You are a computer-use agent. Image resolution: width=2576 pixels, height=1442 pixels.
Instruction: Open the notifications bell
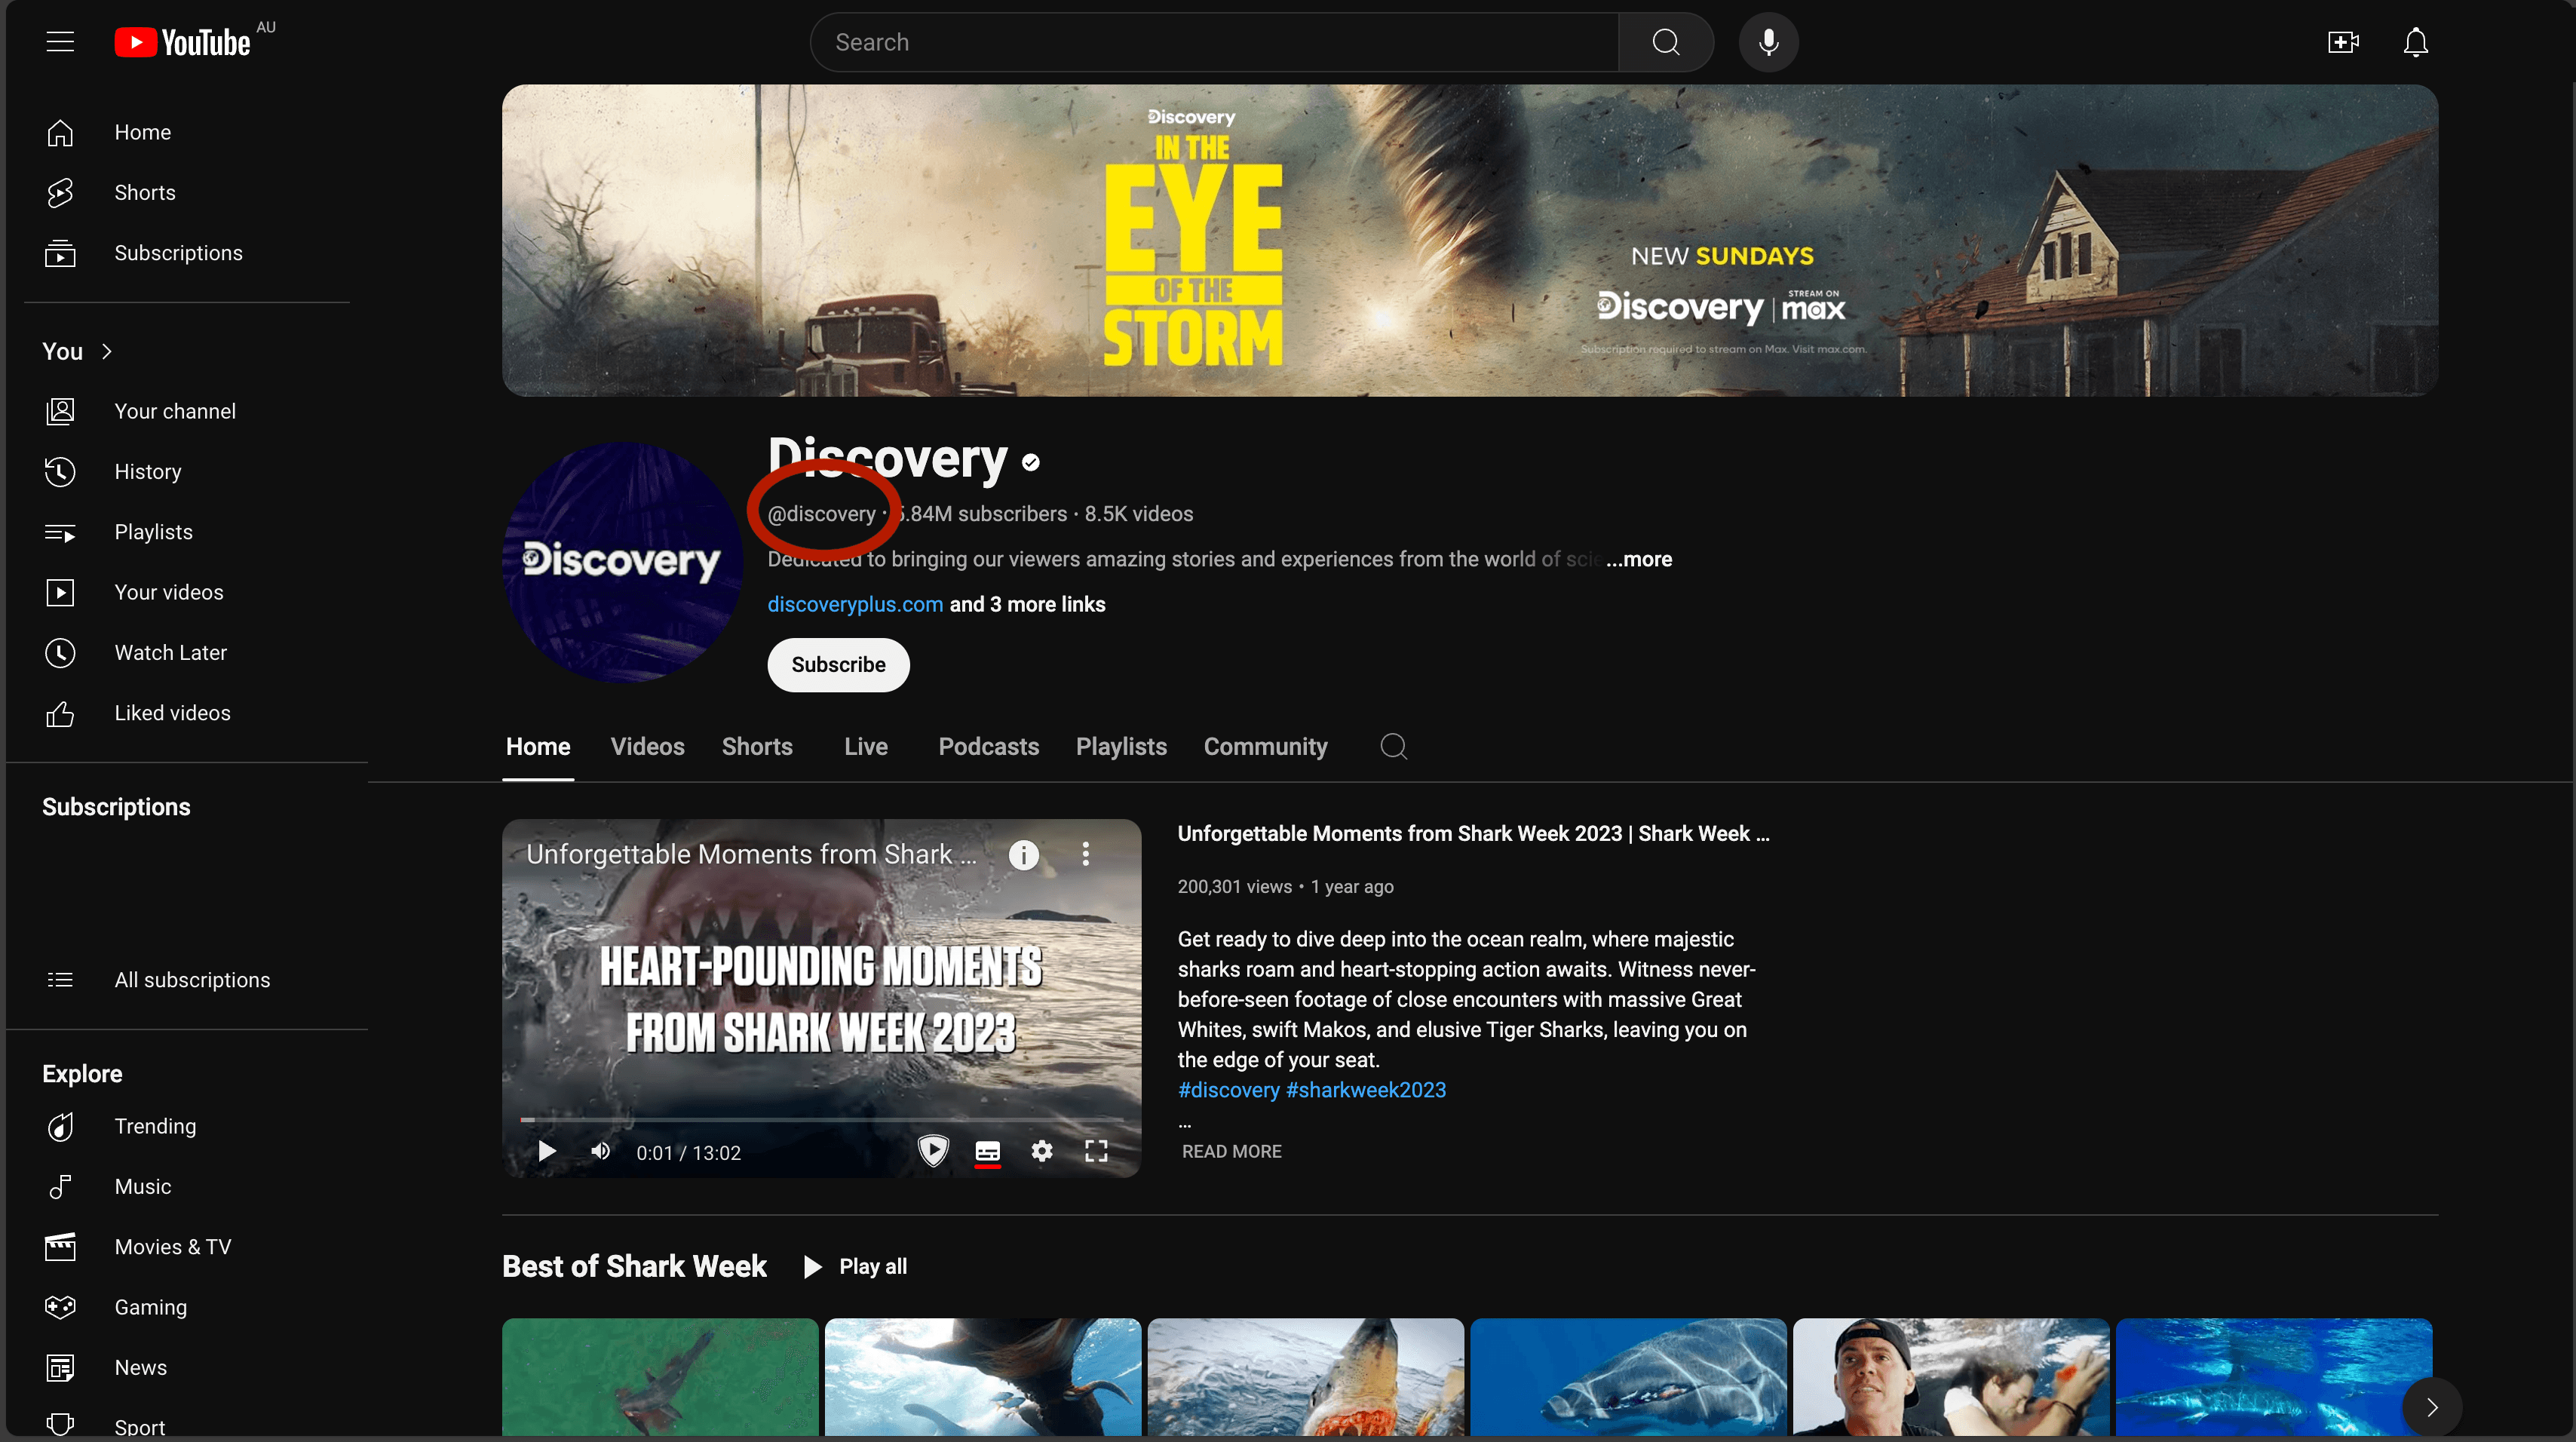[x=2415, y=42]
